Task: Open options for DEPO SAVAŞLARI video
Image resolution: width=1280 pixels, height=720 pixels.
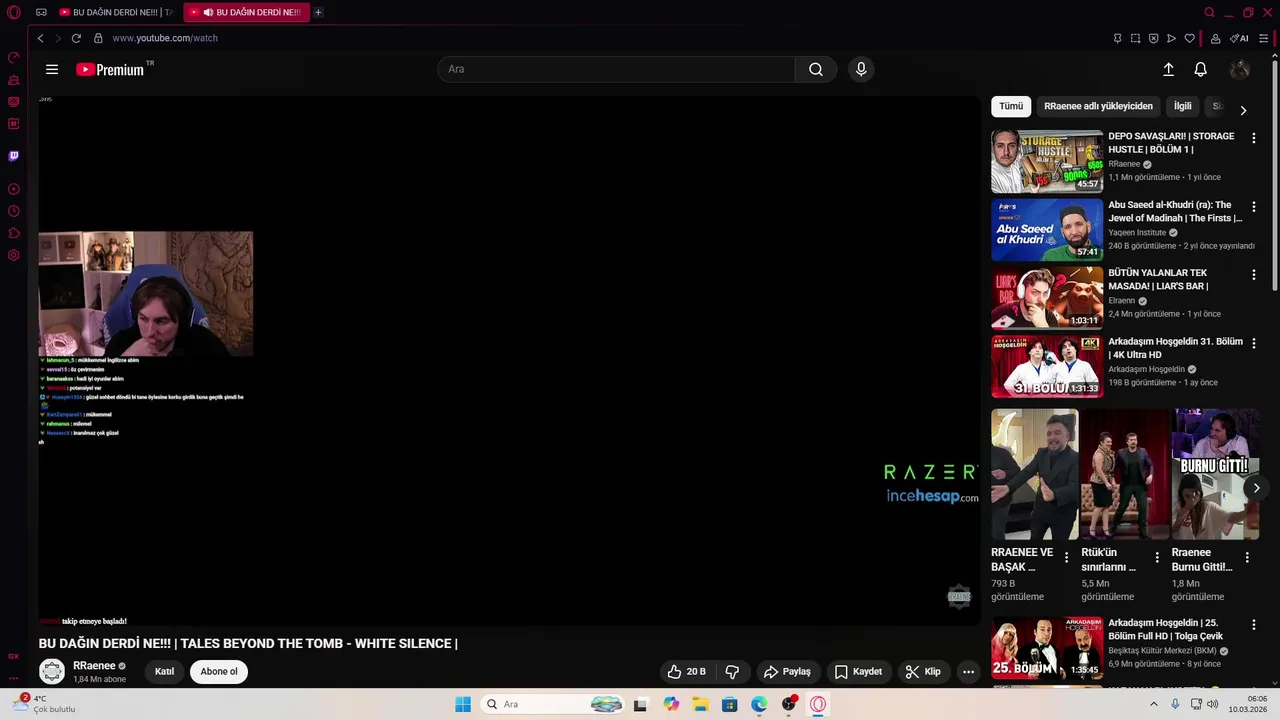Action: [x=1253, y=138]
